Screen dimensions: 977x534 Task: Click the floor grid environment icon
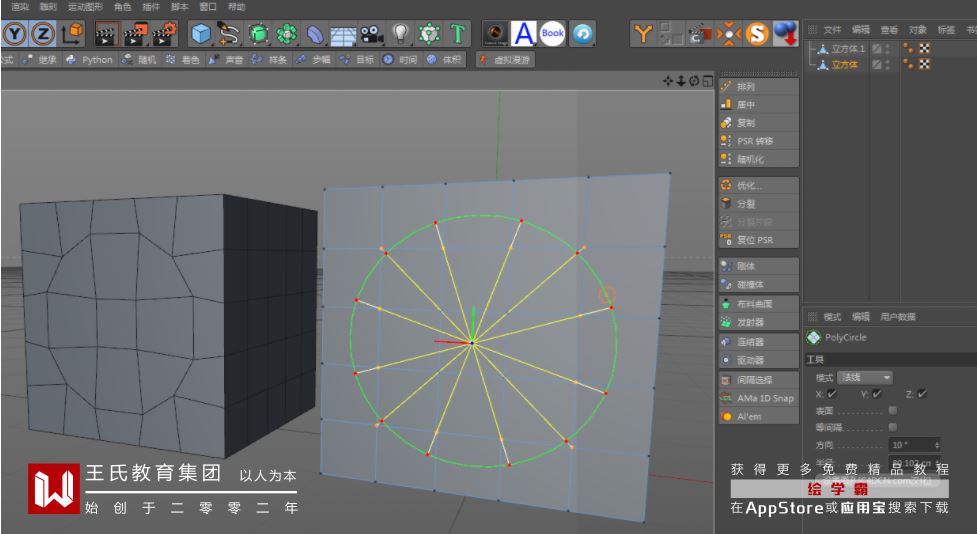[x=343, y=34]
